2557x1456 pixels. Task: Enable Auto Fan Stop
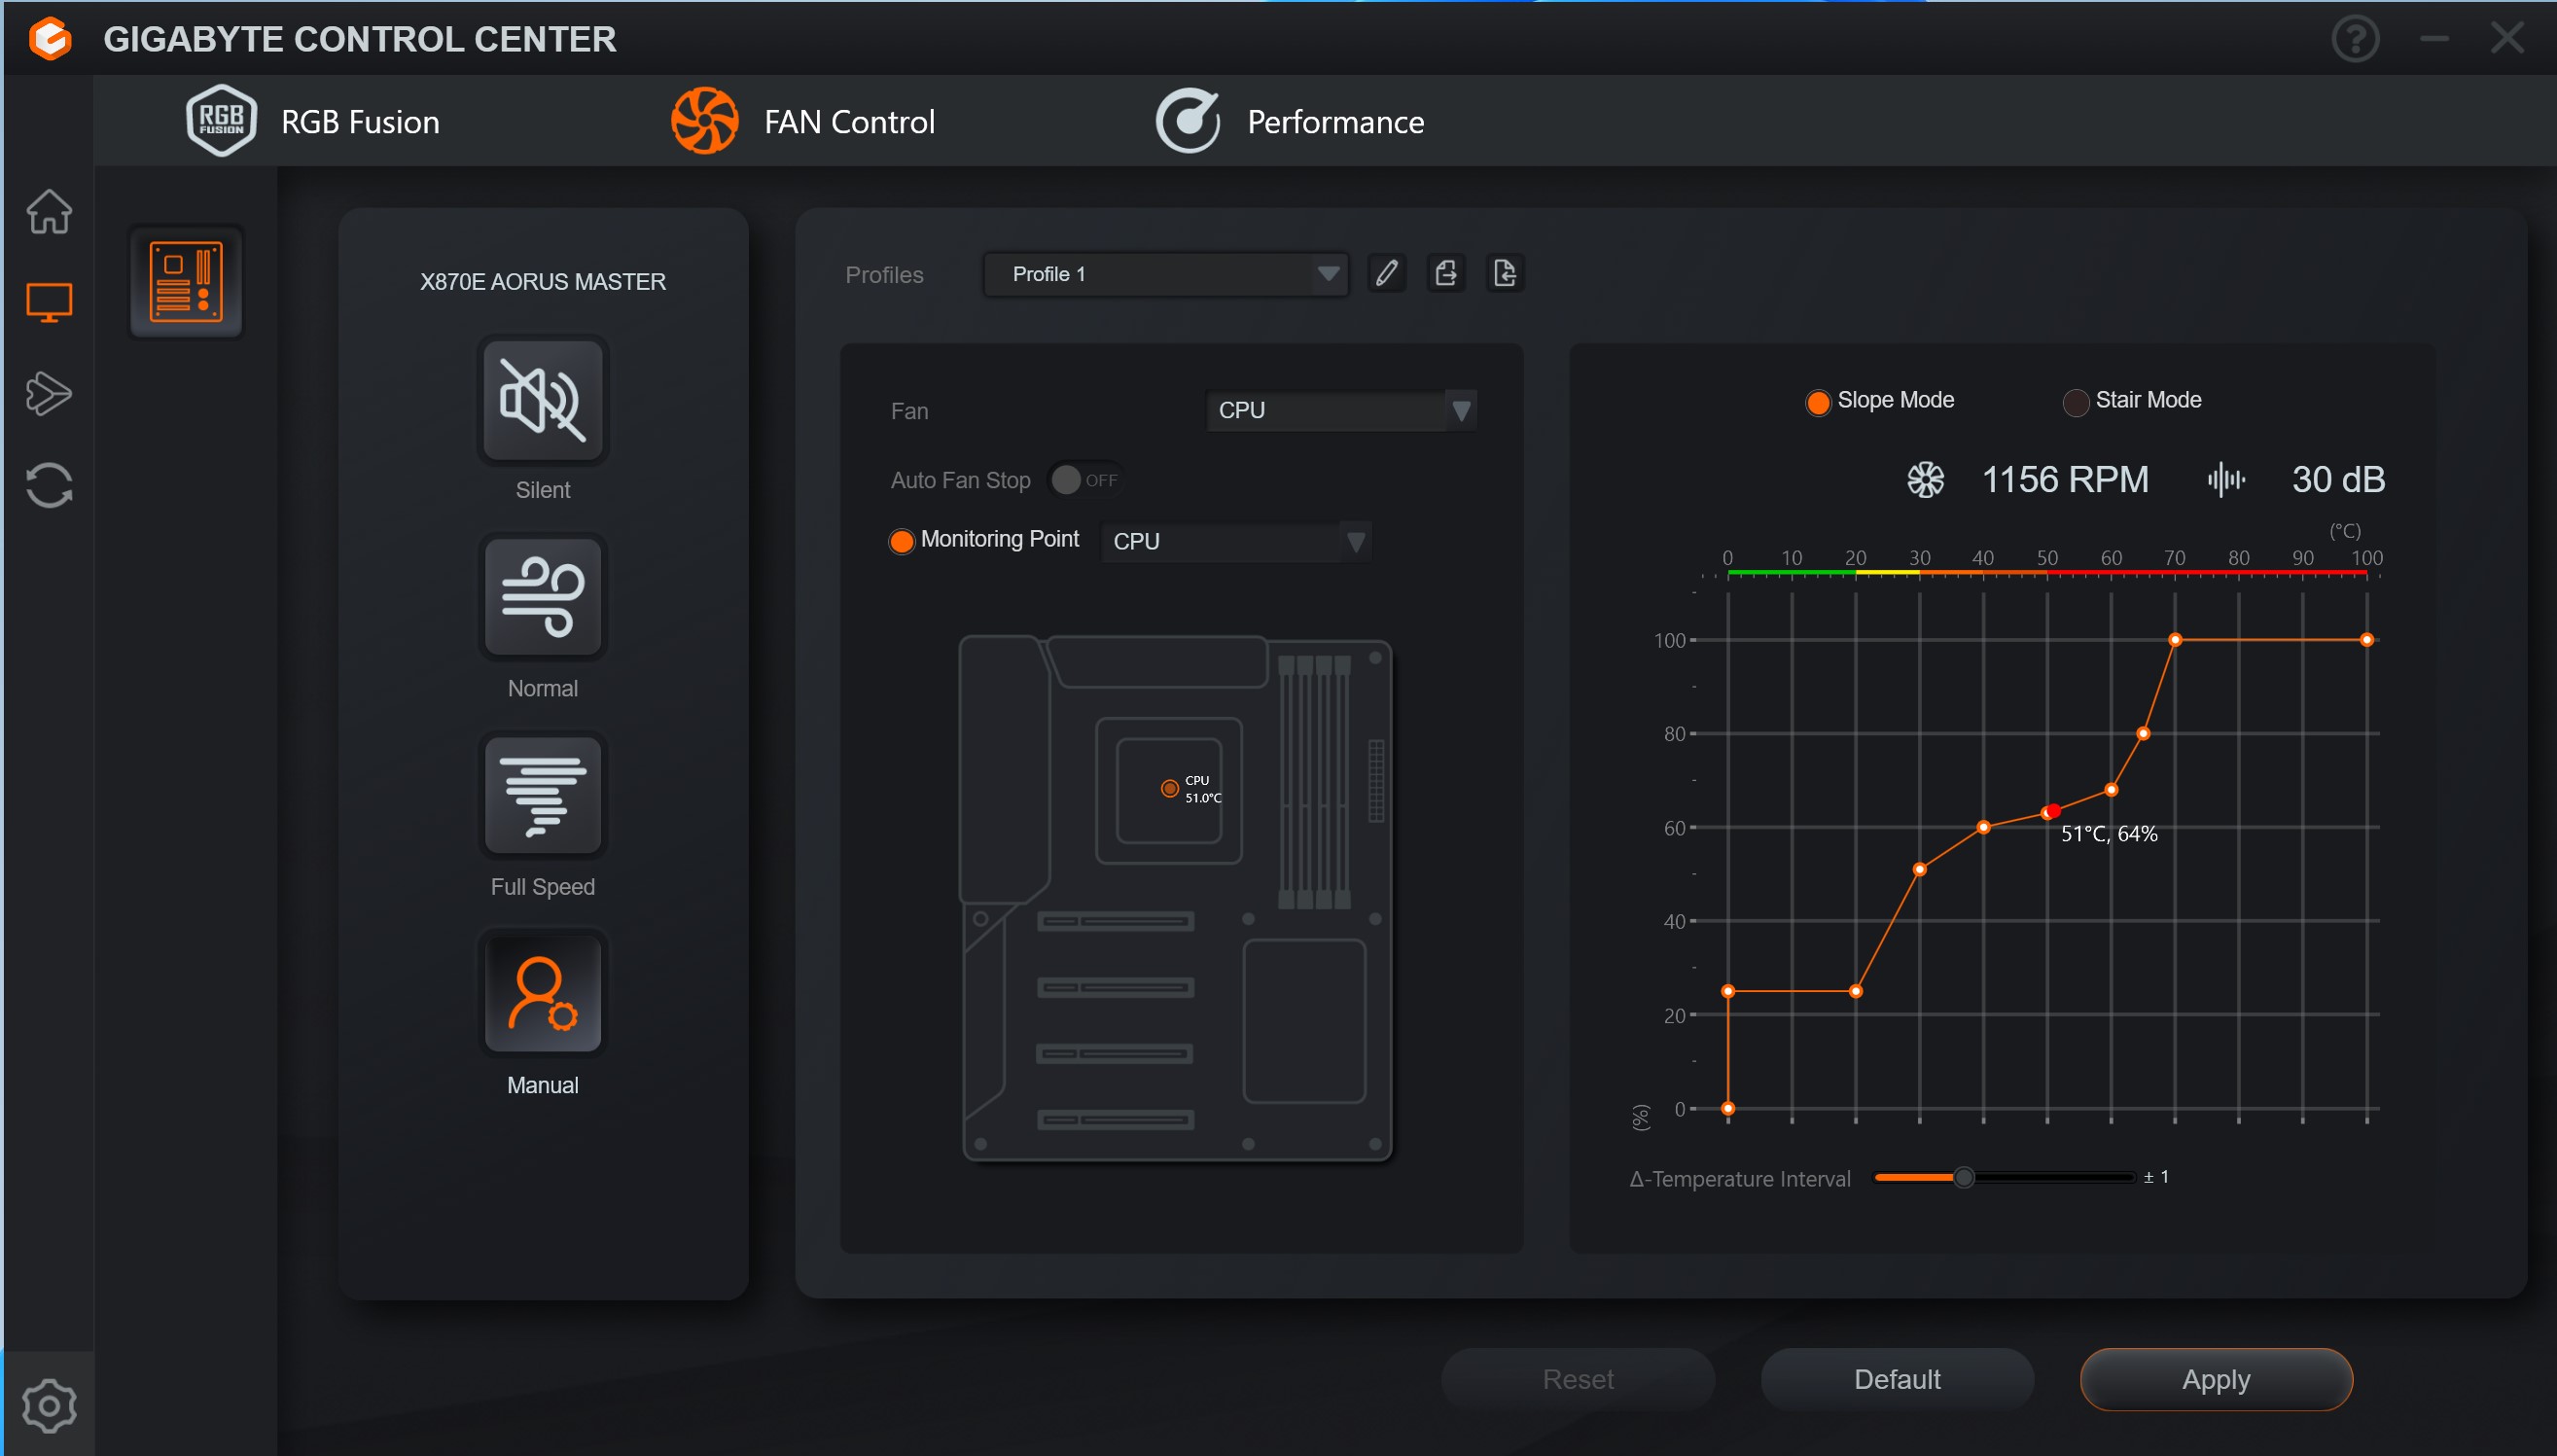pos(1083,479)
